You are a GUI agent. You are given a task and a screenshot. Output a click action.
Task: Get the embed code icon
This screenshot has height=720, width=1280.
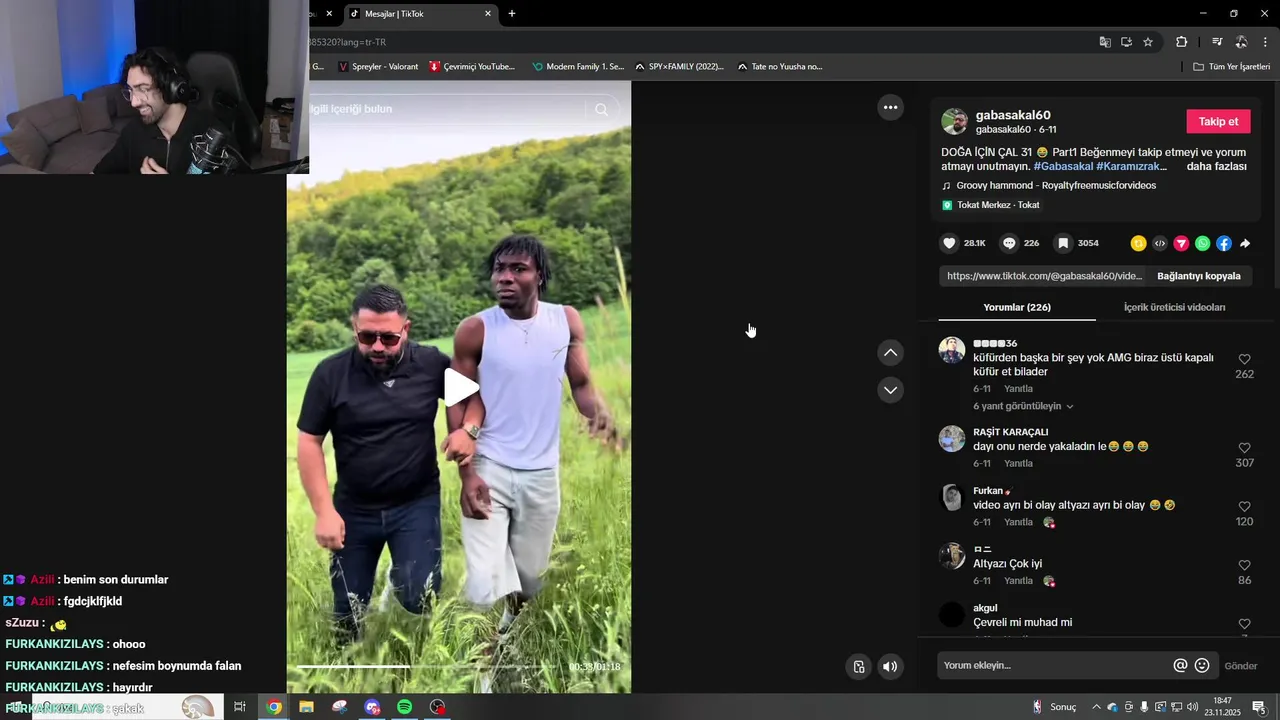tap(1160, 243)
